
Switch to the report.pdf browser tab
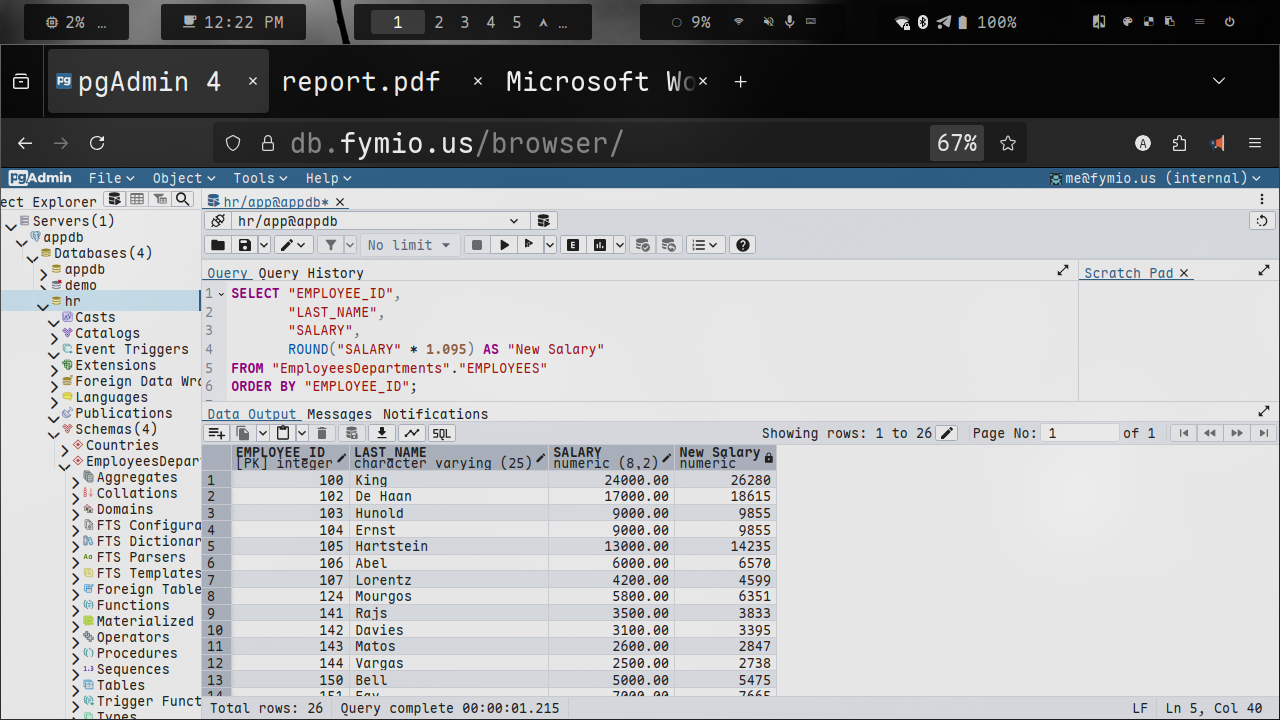pos(361,82)
